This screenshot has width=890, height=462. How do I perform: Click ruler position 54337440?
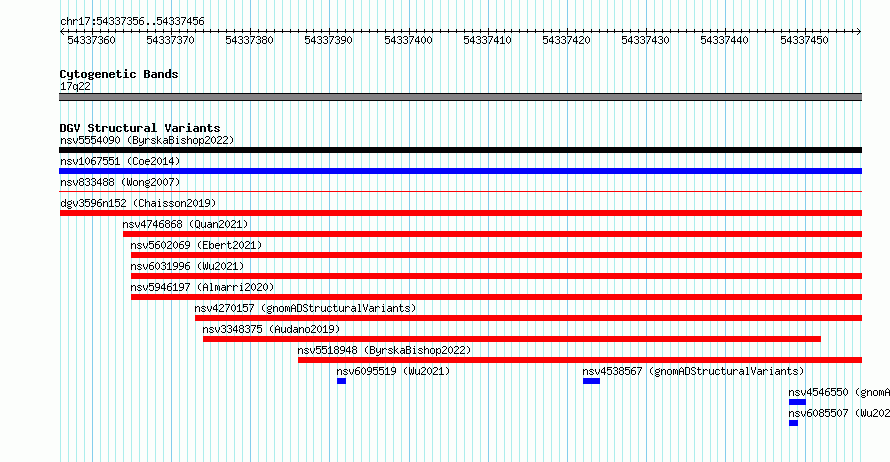point(724,40)
